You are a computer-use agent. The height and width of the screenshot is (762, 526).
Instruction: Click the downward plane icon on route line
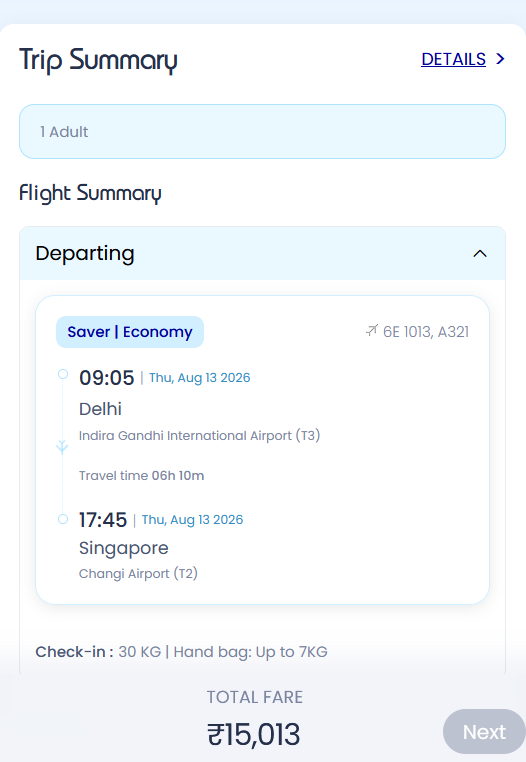pos(62,447)
